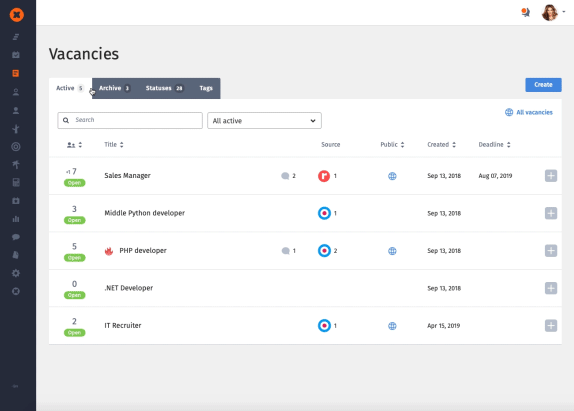Image resolution: width=574 pixels, height=411 pixels.
Task: Open the bar chart reports icon in the sidebar
Action: tap(16, 219)
